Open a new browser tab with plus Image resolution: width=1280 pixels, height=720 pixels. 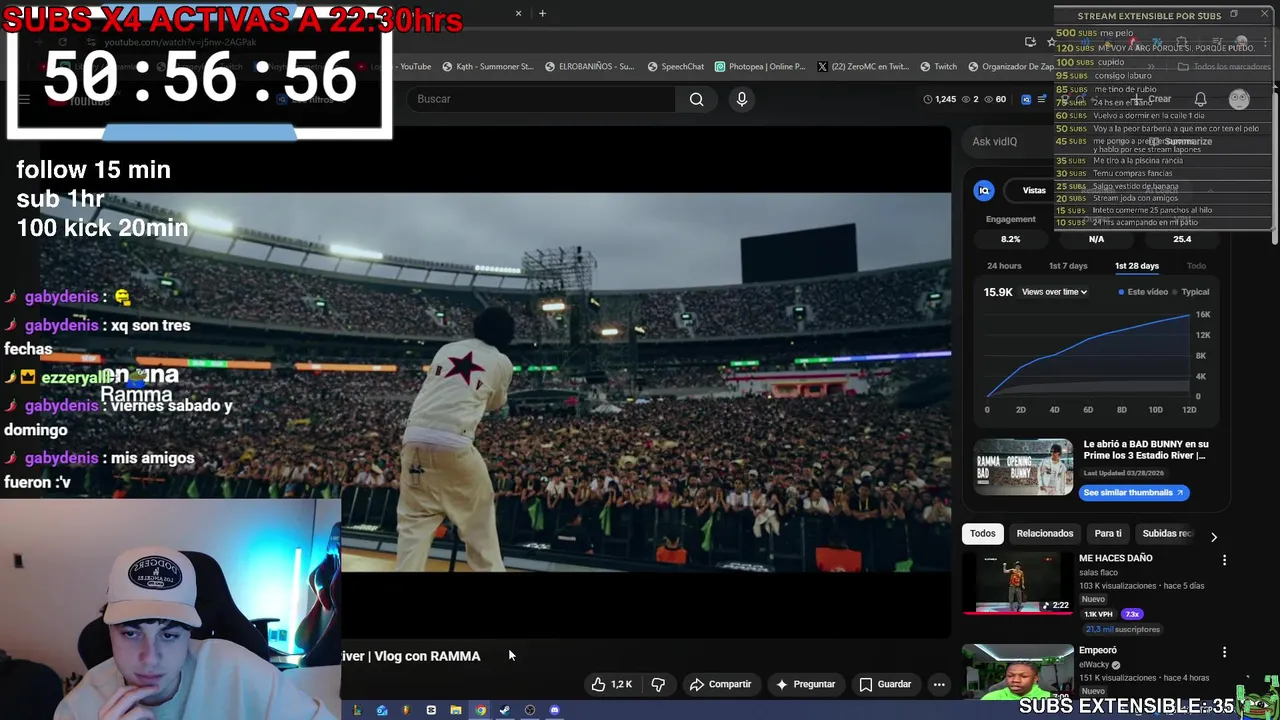542,14
